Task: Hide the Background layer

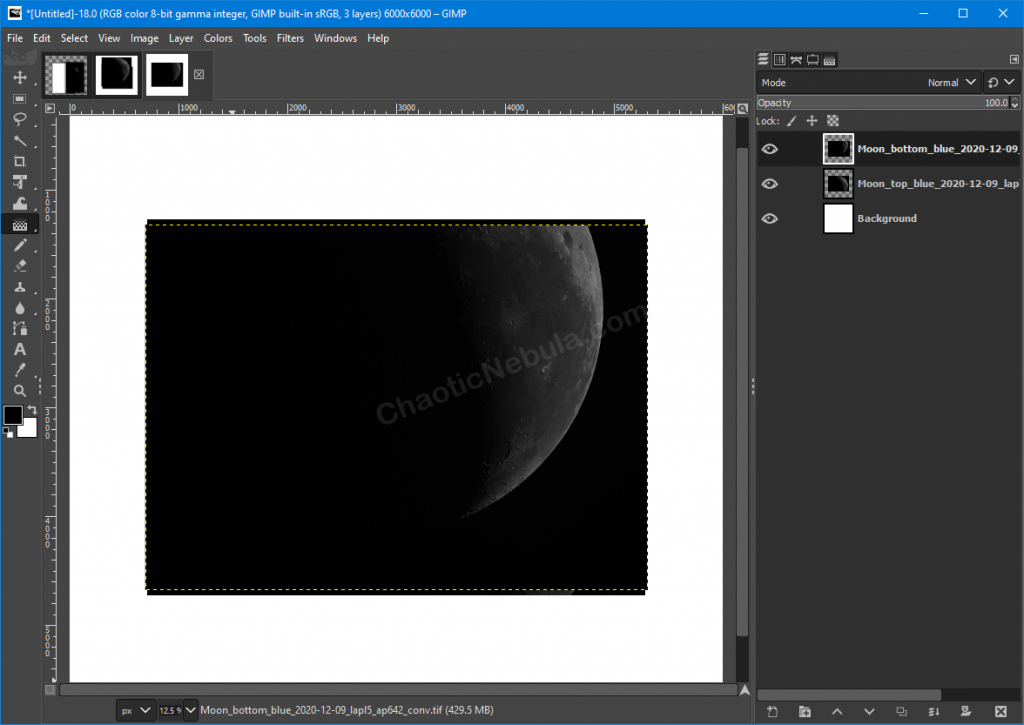Action: [770, 218]
